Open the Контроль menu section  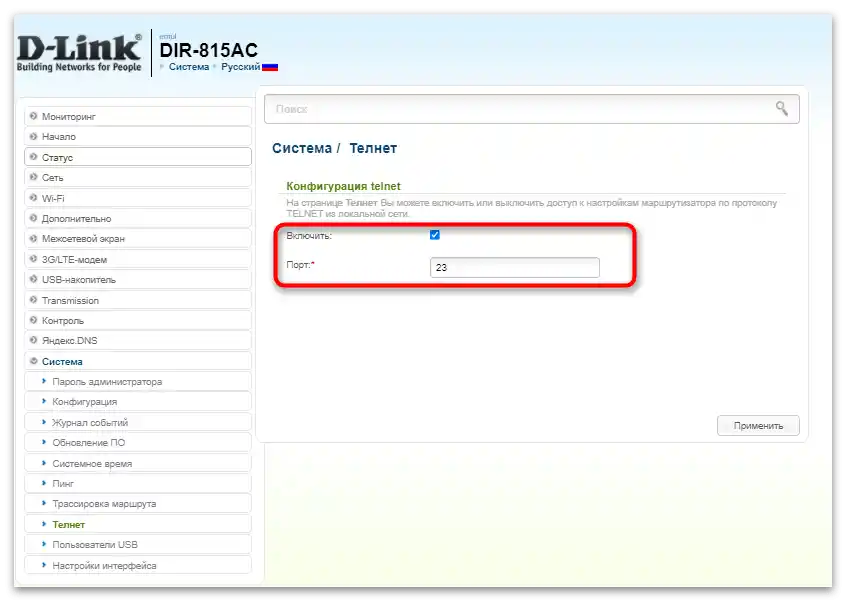tap(138, 320)
